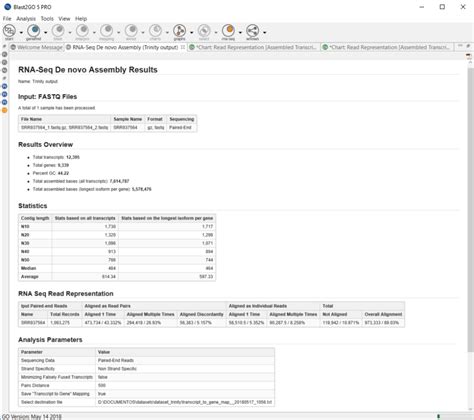Click the 'Total Records' column header

[x=65, y=314]
